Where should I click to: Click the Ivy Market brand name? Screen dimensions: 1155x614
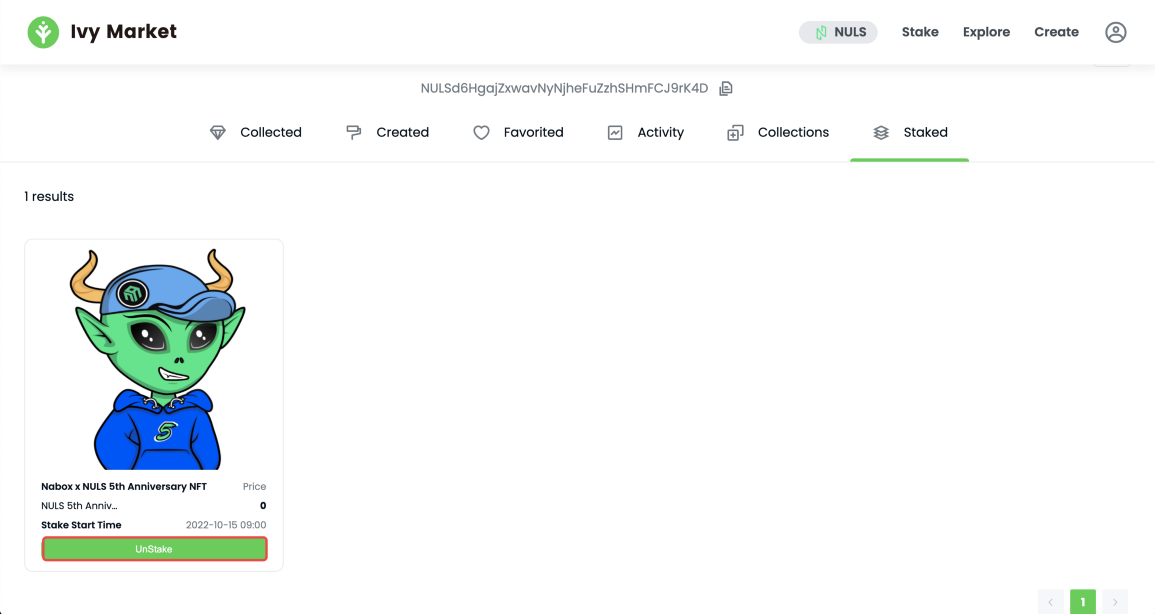point(124,32)
